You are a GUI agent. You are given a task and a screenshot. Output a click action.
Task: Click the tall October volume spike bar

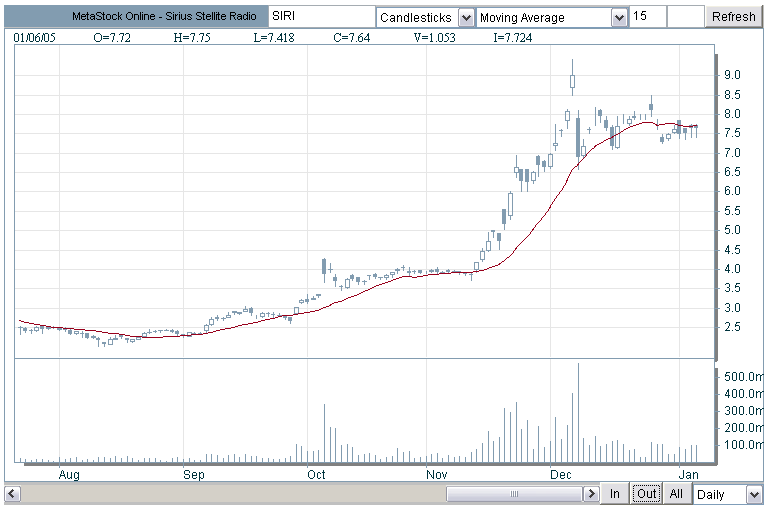click(324, 433)
